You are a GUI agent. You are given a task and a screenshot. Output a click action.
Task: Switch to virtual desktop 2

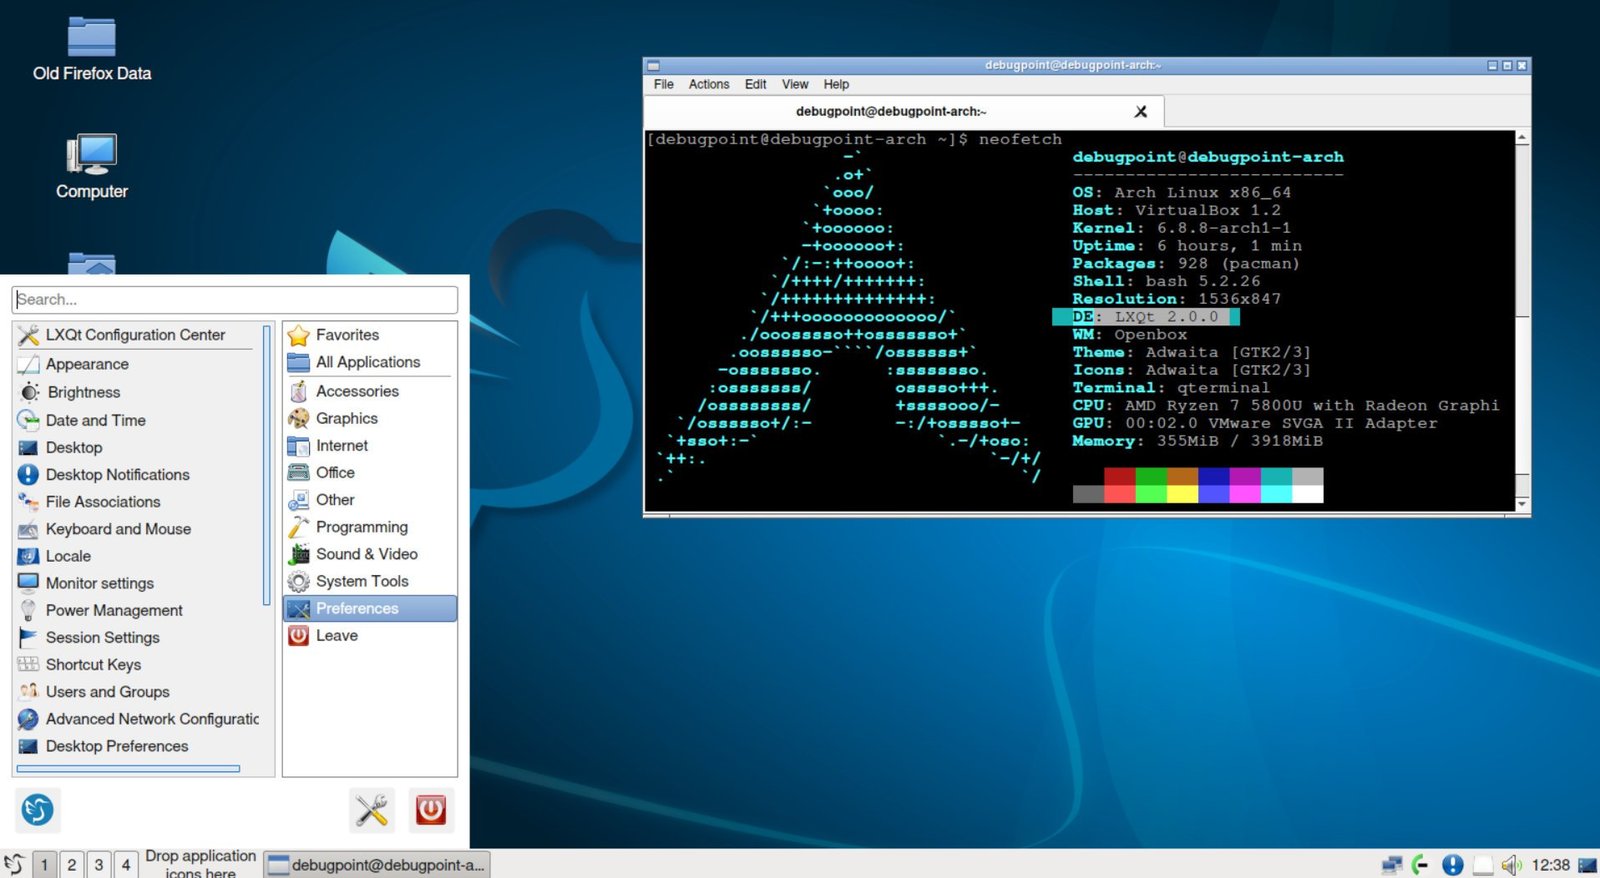point(71,865)
